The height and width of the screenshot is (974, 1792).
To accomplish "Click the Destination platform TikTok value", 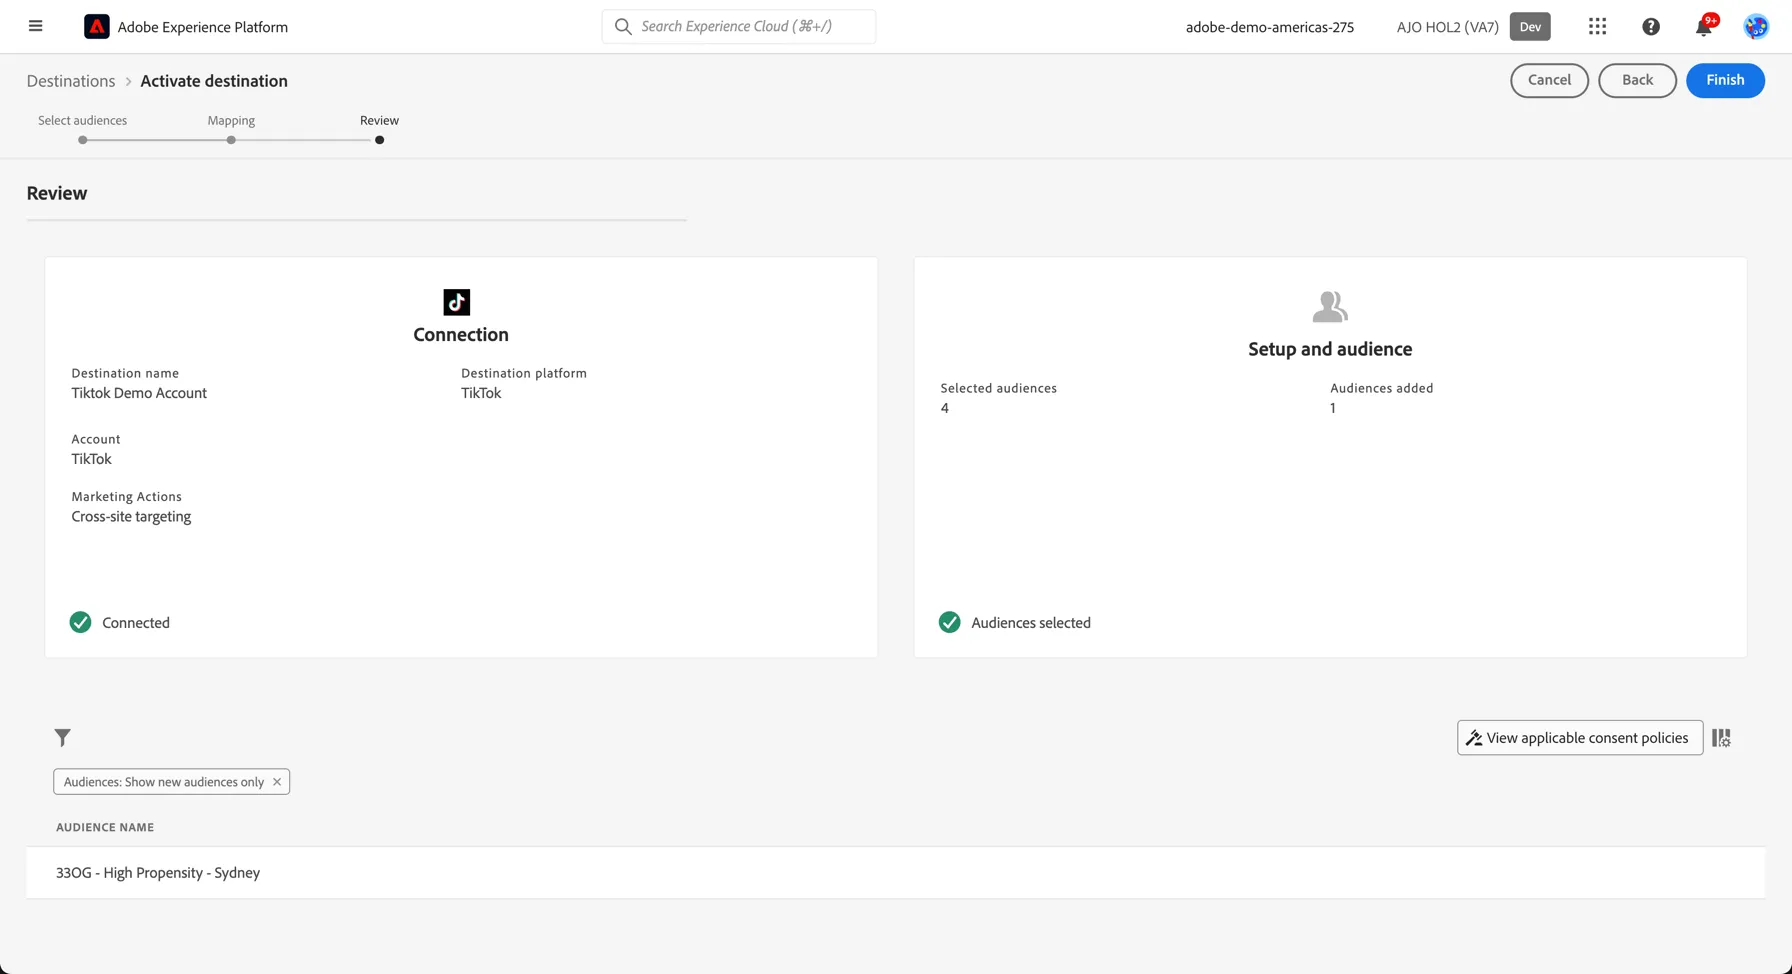I will pos(481,393).
